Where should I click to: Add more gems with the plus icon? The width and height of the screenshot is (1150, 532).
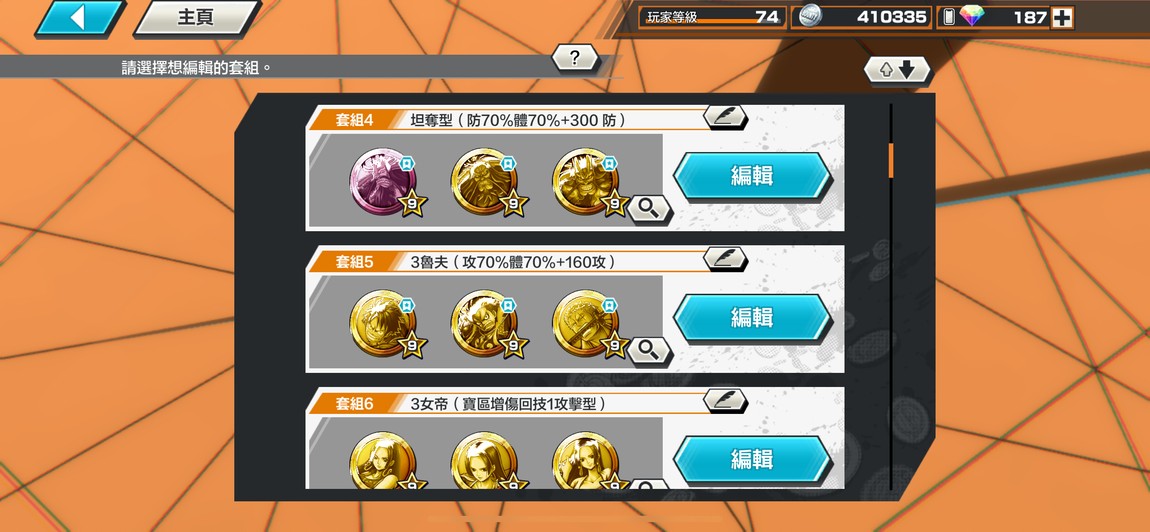click(x=1062, y=18)
